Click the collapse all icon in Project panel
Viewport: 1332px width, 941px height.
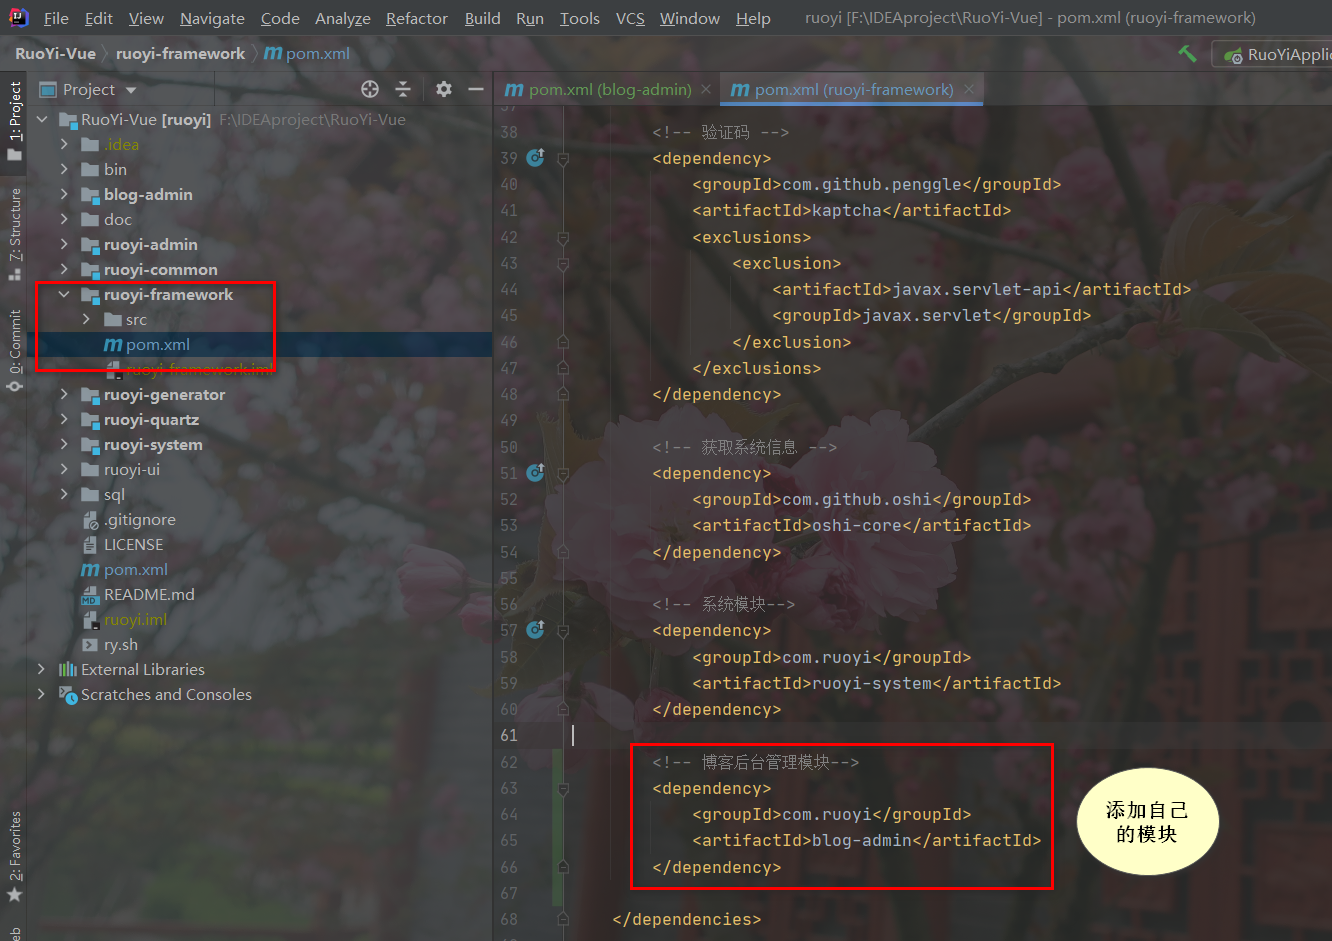[x=403, y=89]
